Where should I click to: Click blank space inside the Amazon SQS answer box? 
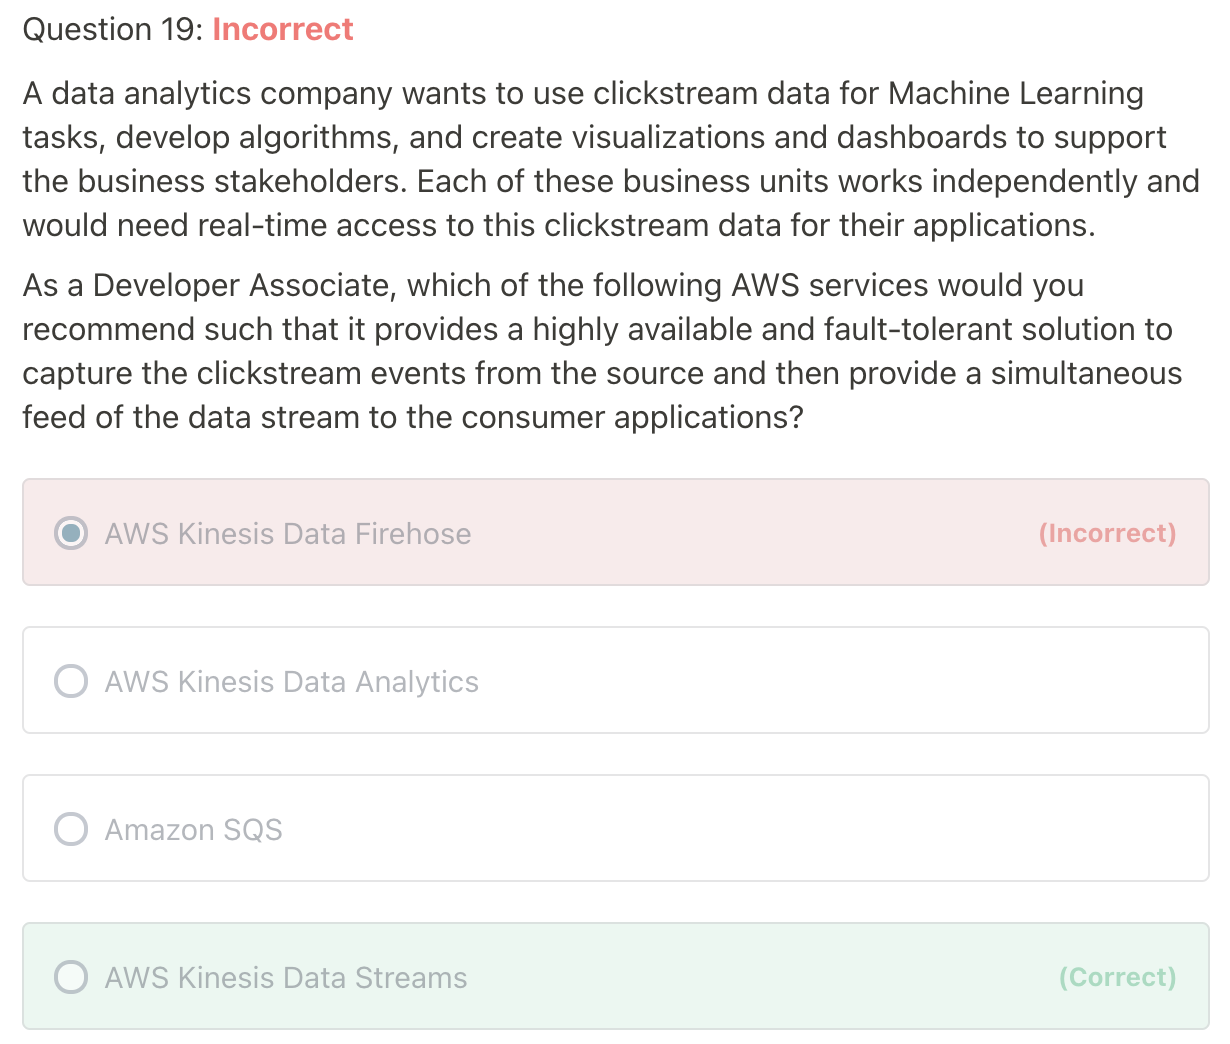(x=700, y=829)
